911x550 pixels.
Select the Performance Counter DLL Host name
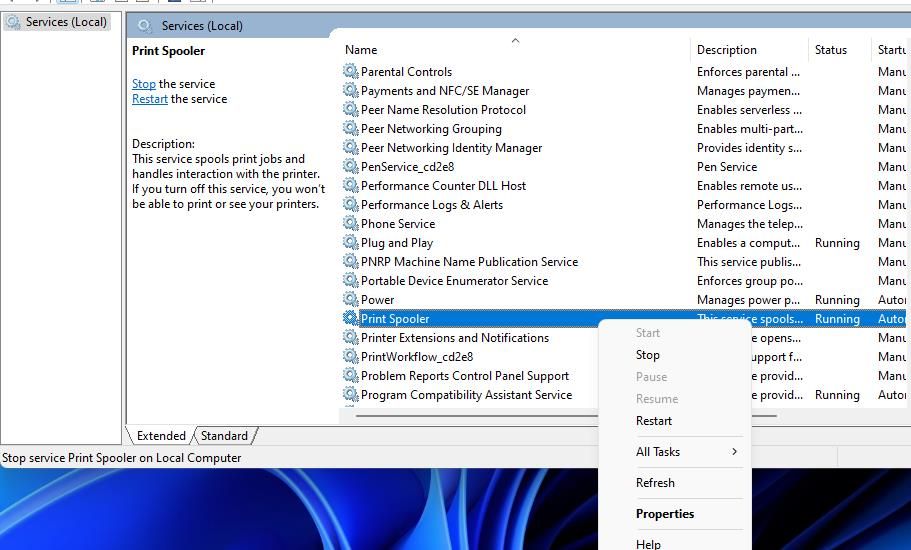[443, 186]
